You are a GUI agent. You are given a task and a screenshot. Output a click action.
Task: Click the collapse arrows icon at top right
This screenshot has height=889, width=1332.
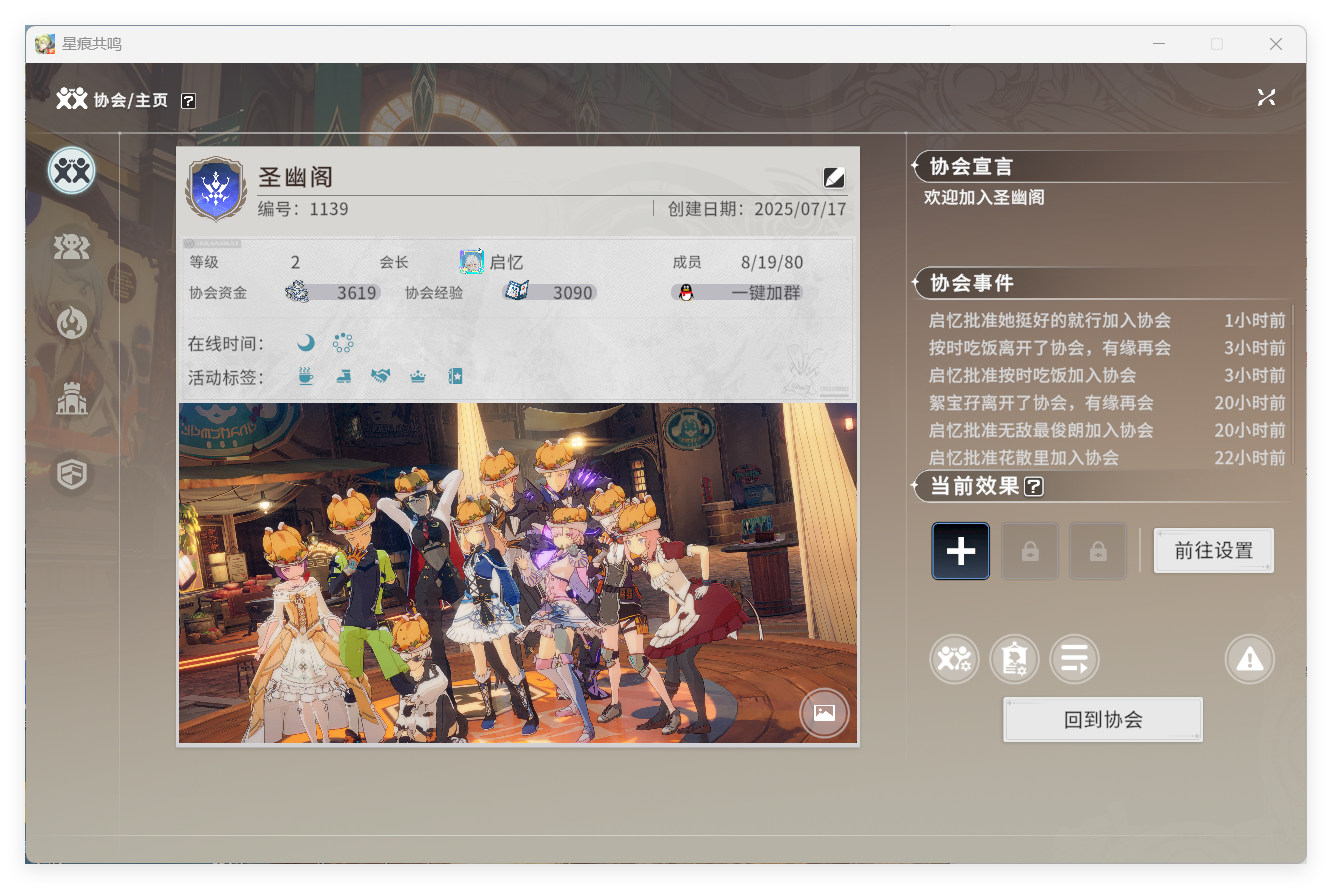[x=1266, y=97]
